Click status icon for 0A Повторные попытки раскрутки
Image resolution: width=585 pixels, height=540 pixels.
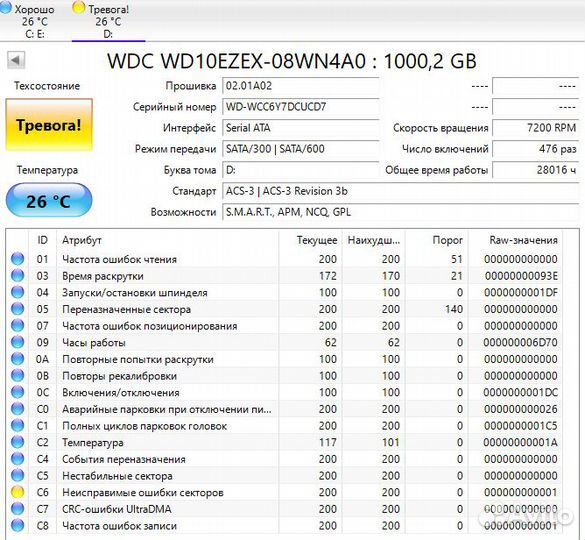18,359
